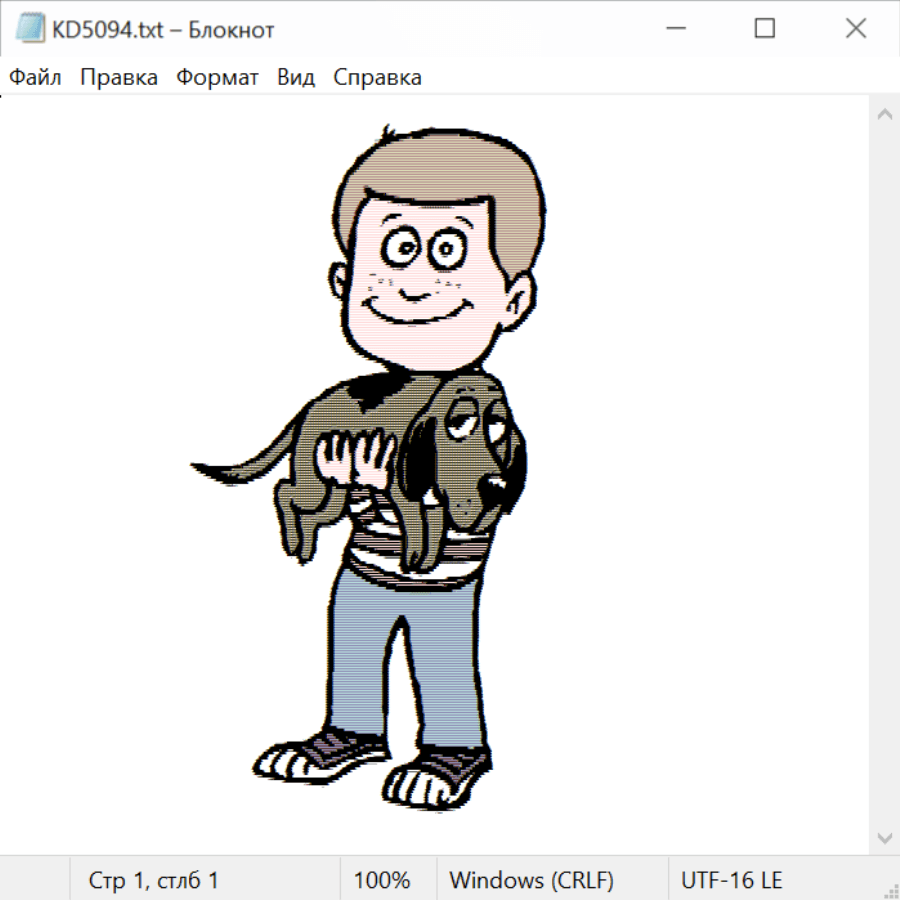The height and width of the screenshot is (900, 900).
Task: Click the 'Стр 1, стлб 1' status indicator
Action: pyautogui.click(x=153, y=880)
